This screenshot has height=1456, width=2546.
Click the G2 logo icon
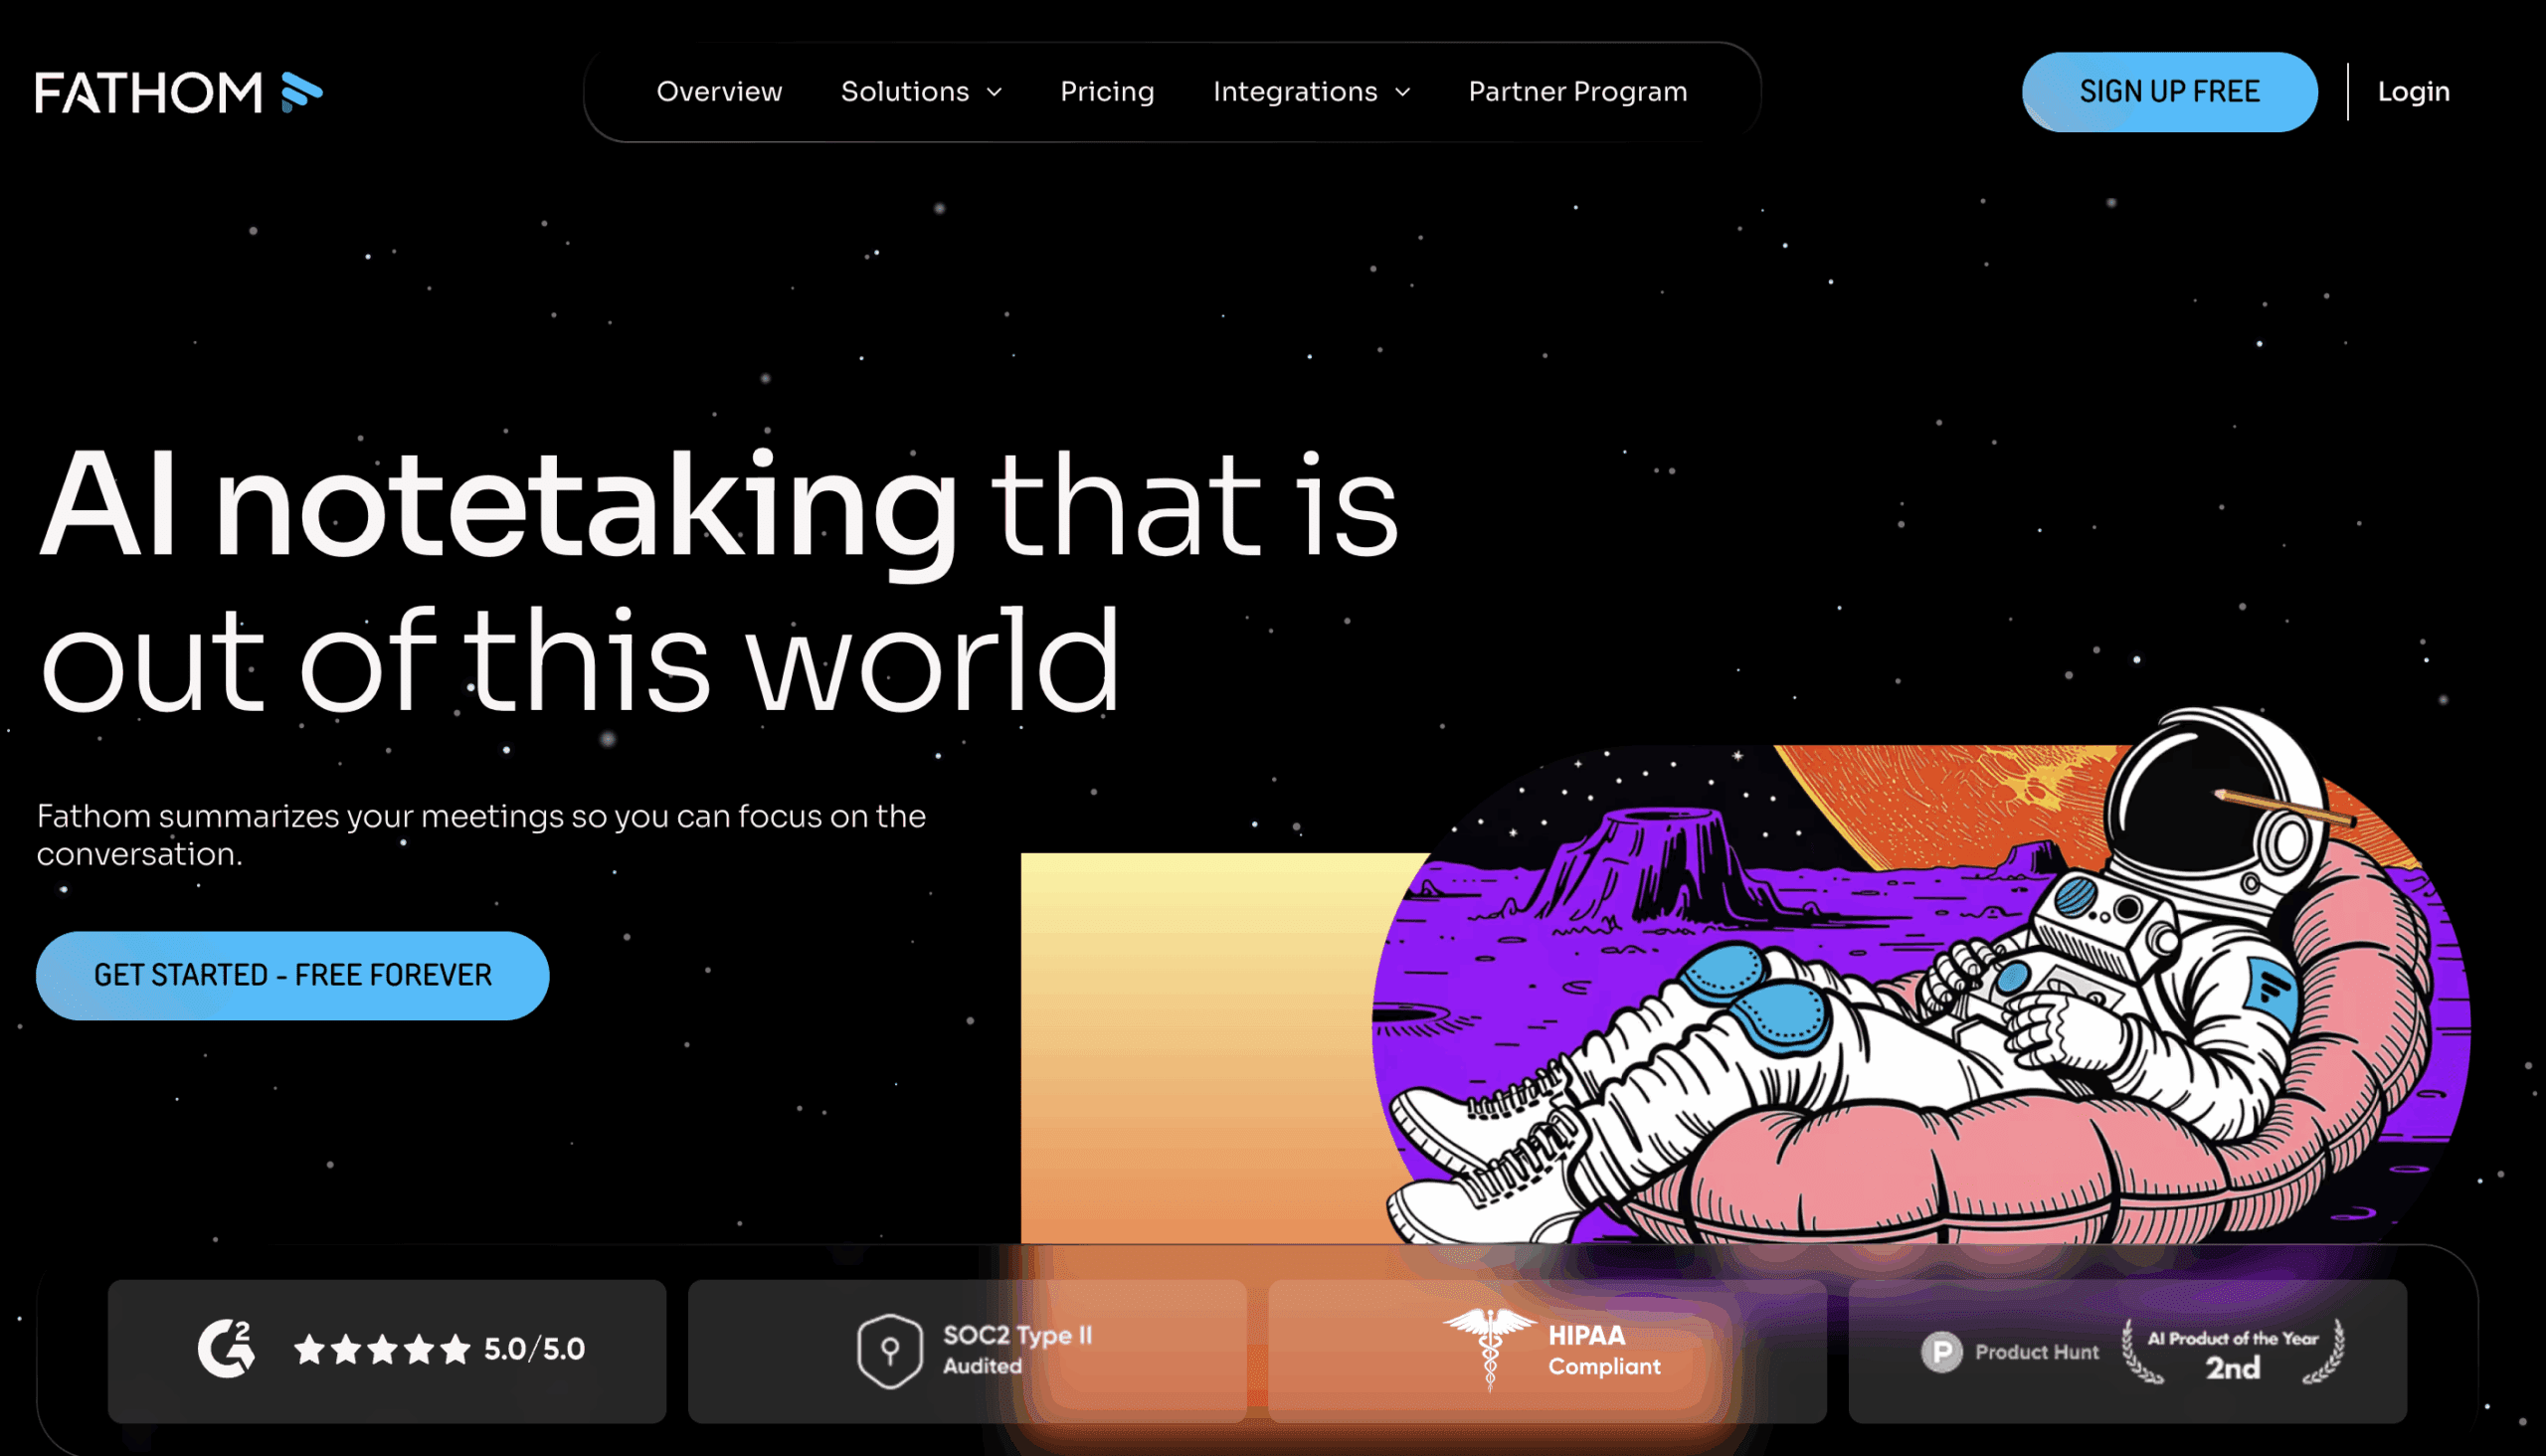coord(226,1349)
